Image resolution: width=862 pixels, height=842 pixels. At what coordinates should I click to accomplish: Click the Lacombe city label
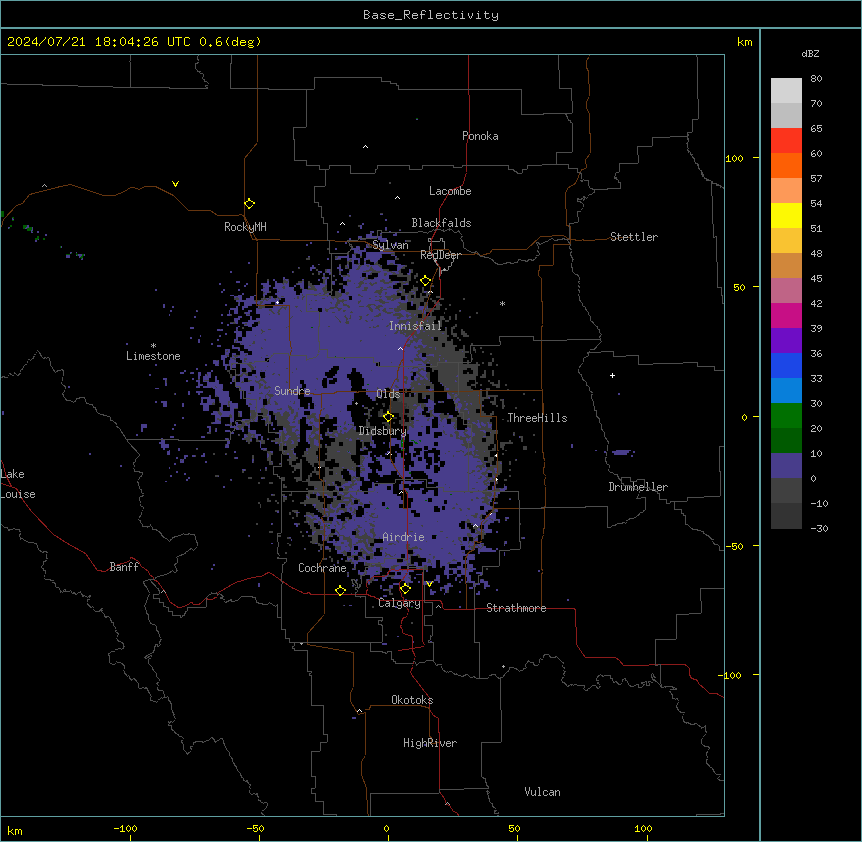point(450,191)
